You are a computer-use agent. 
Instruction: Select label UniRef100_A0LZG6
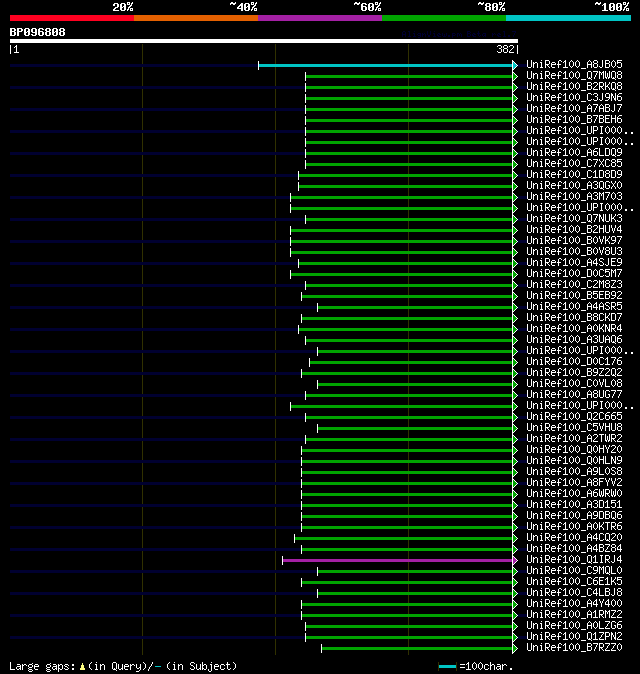pyautogui.click(x=574, y=626)
